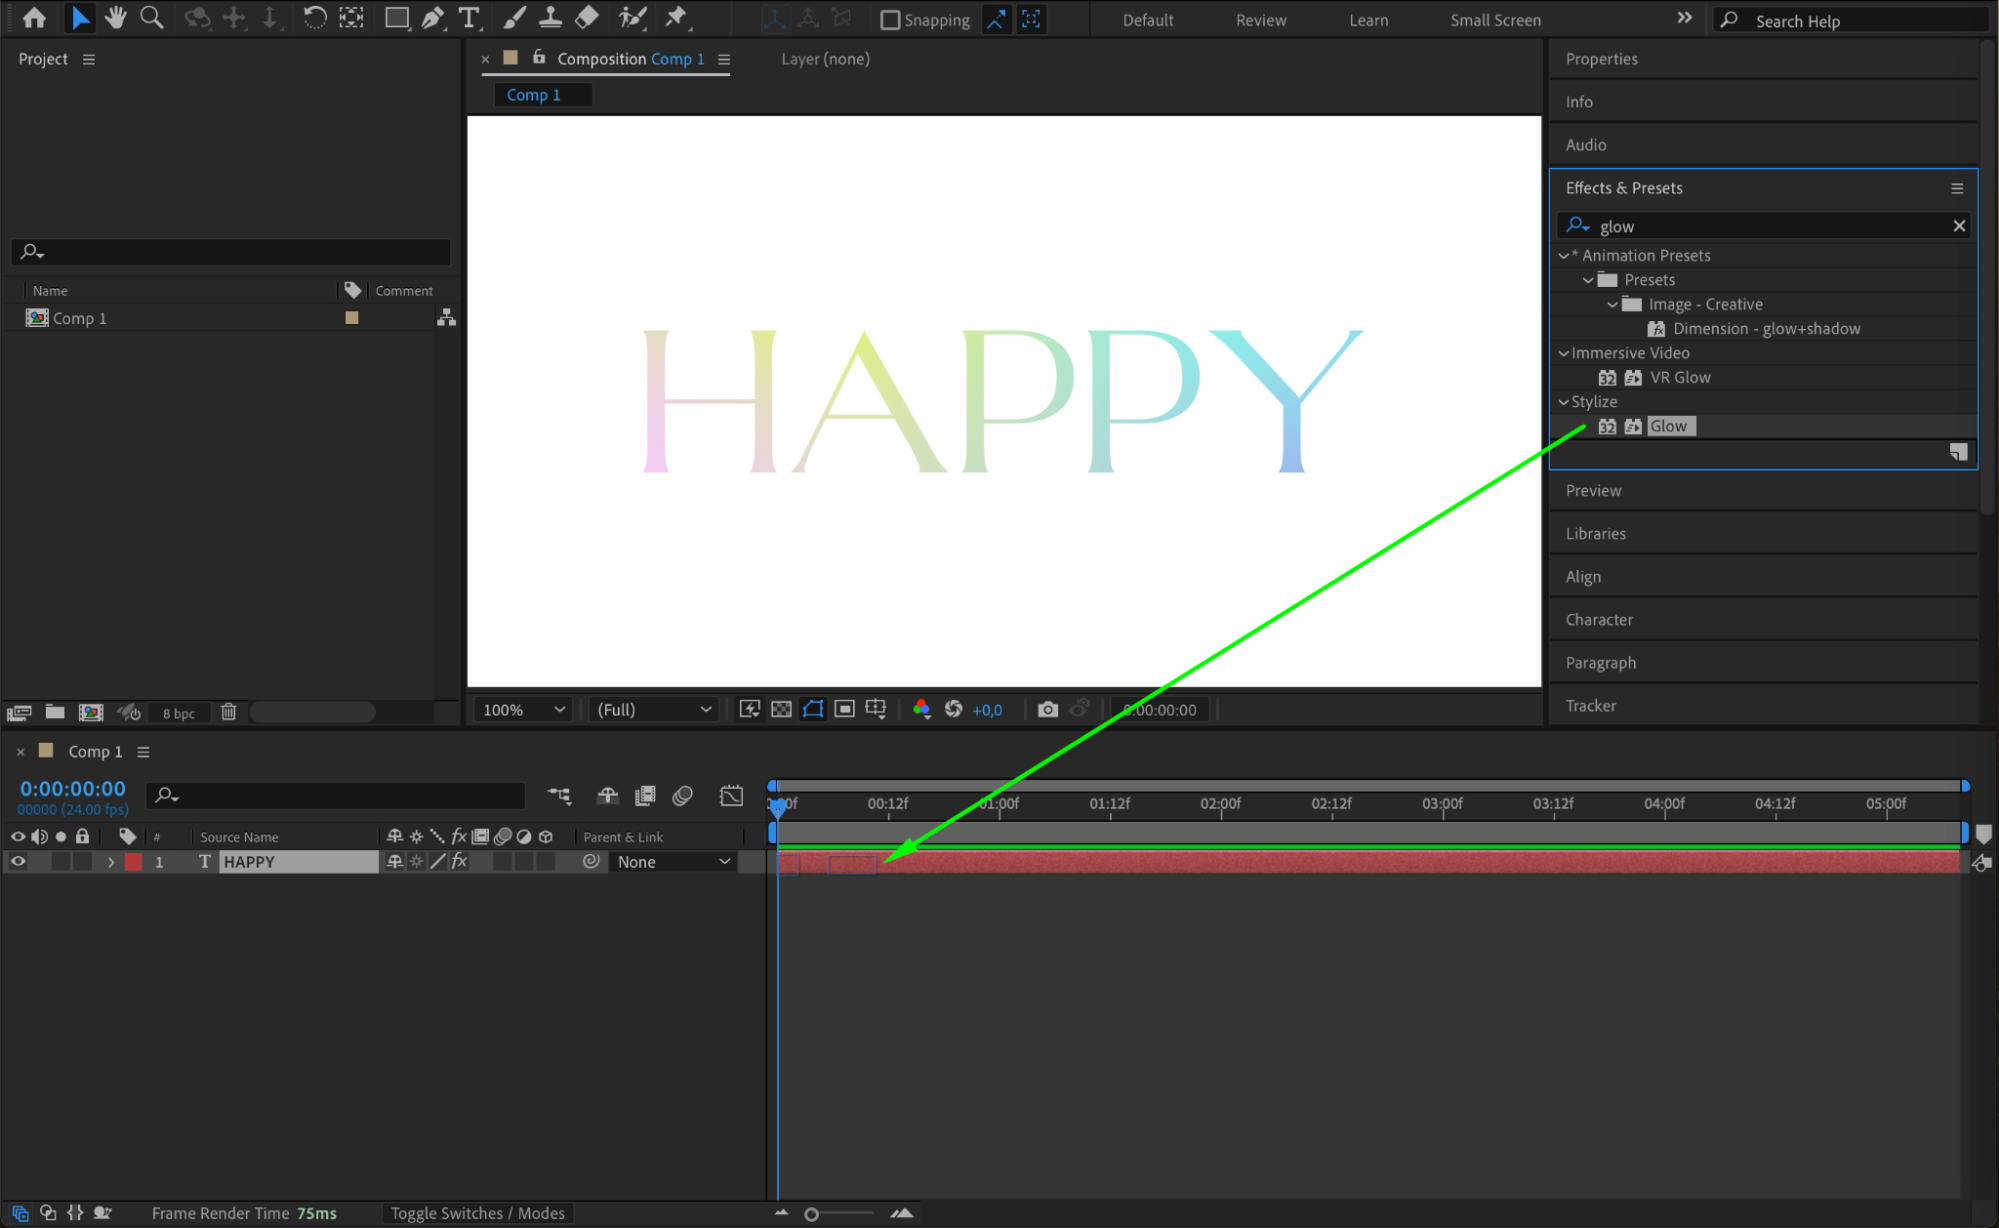Screen dimensions: 1999x1228
Task: Select the Hand tool
Action: (116, 17)
